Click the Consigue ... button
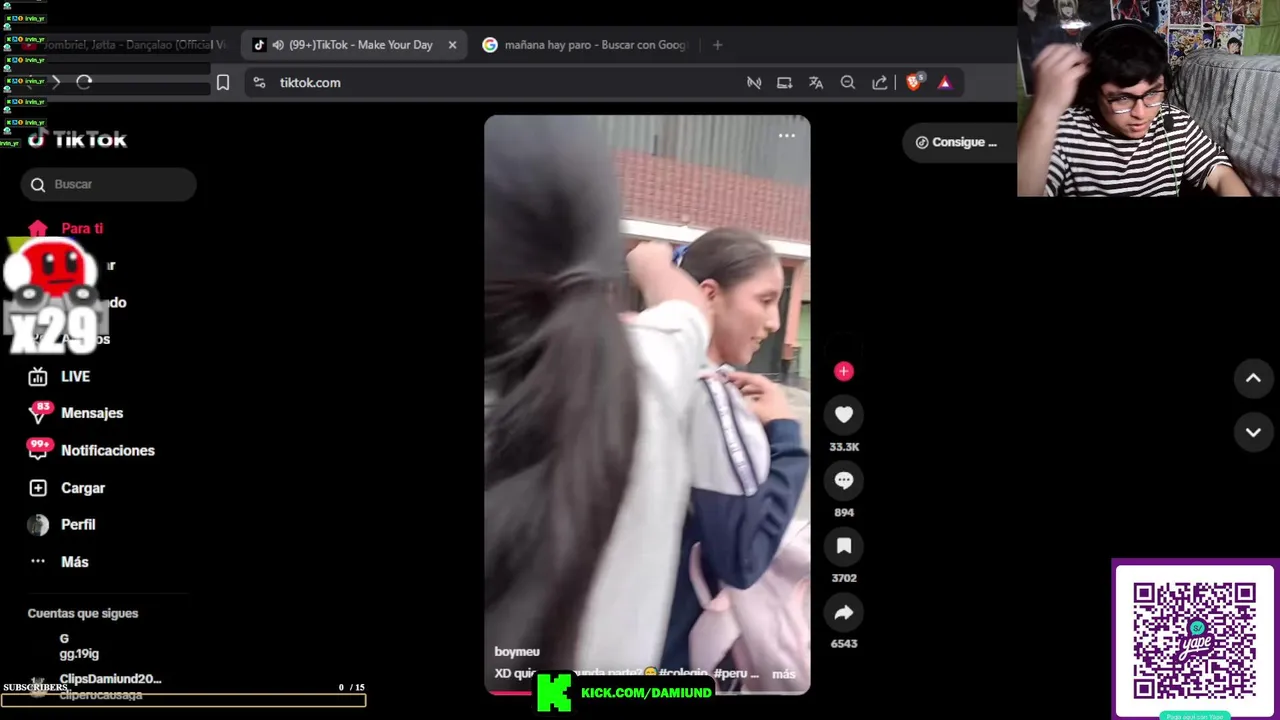1280x720 pixels. click(958, 142)
